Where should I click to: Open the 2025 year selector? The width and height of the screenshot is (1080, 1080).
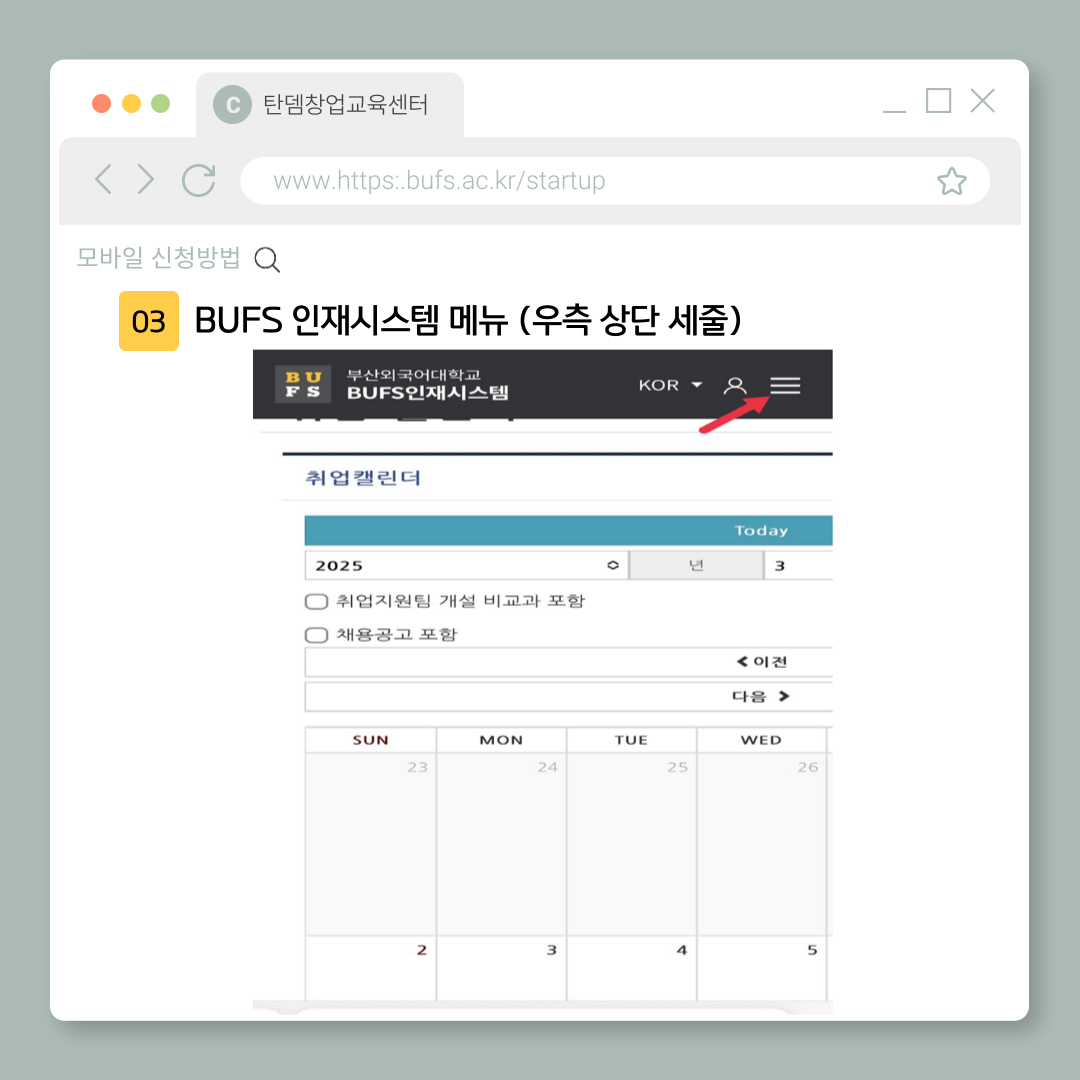point(466,566)
